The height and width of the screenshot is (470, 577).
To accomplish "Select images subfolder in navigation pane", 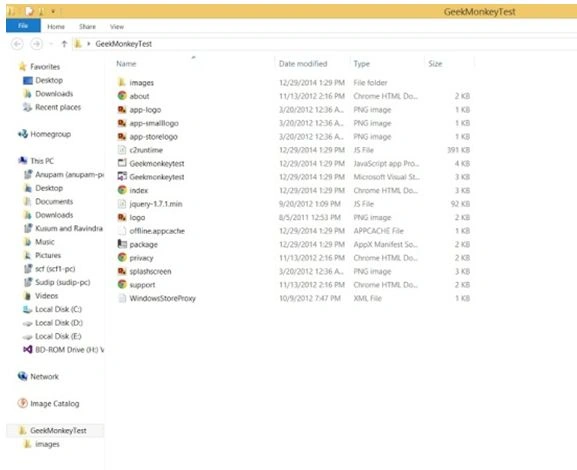I will [x=47, y=444].
